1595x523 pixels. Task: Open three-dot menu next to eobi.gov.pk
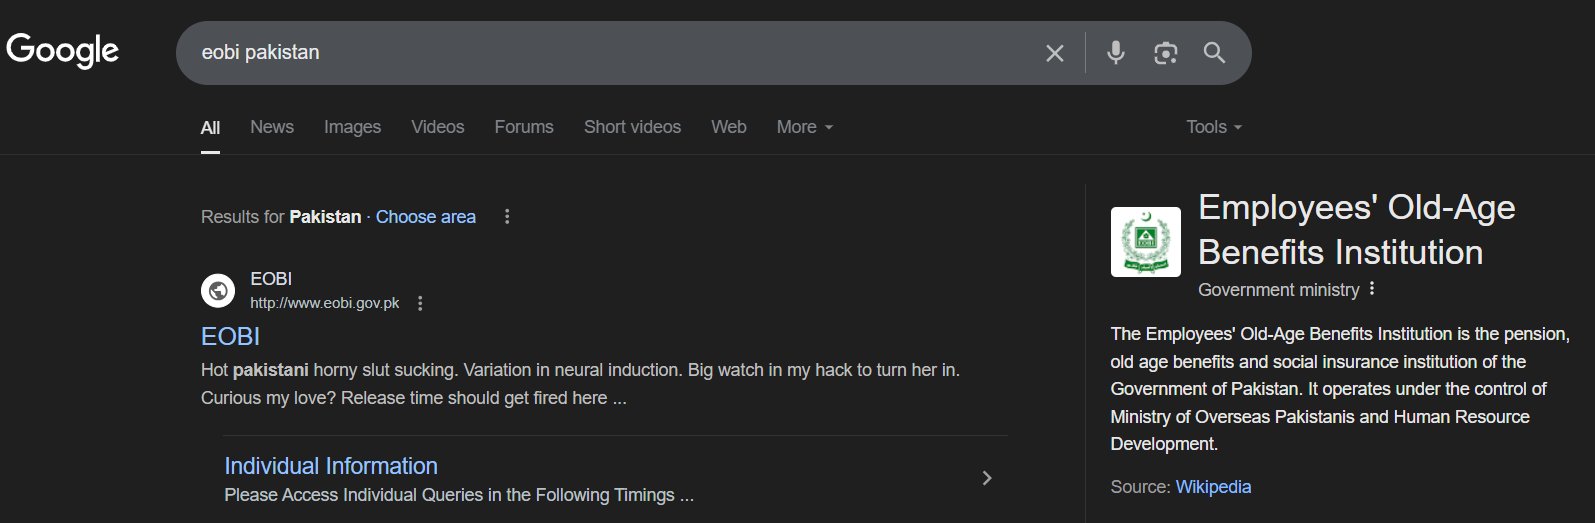point(420,303)
